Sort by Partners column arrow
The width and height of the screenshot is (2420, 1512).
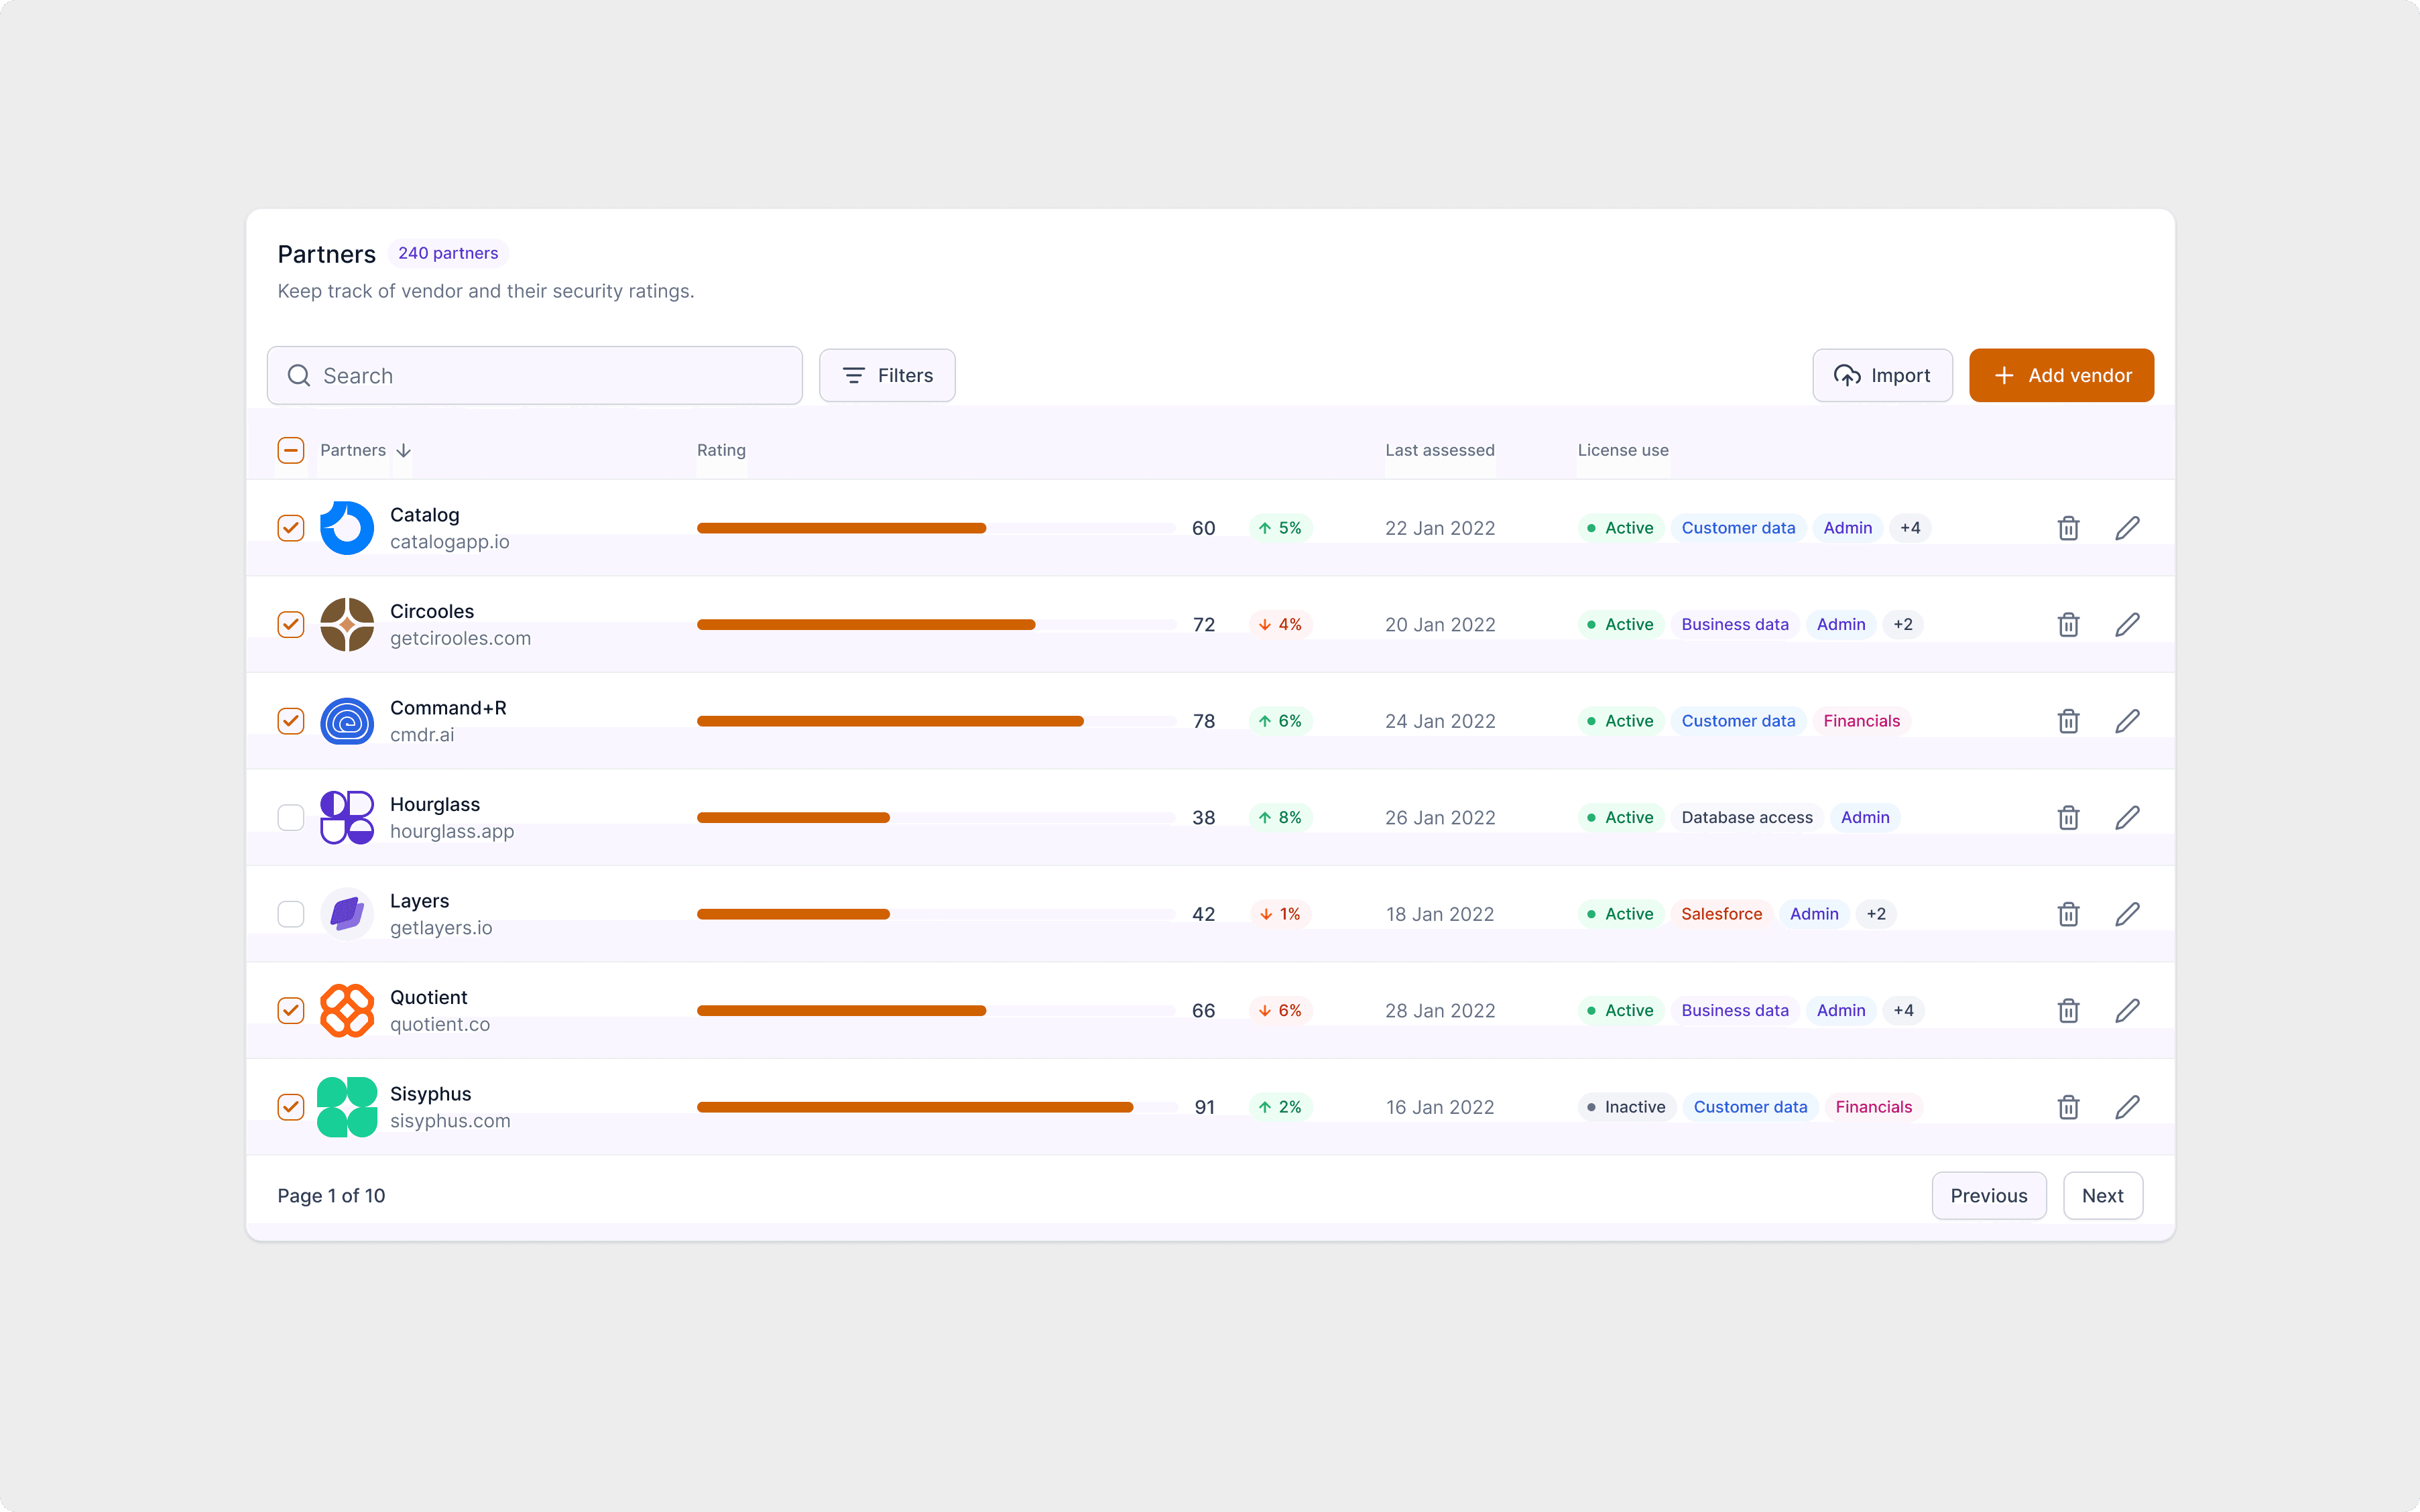click(x=404, y=450)
